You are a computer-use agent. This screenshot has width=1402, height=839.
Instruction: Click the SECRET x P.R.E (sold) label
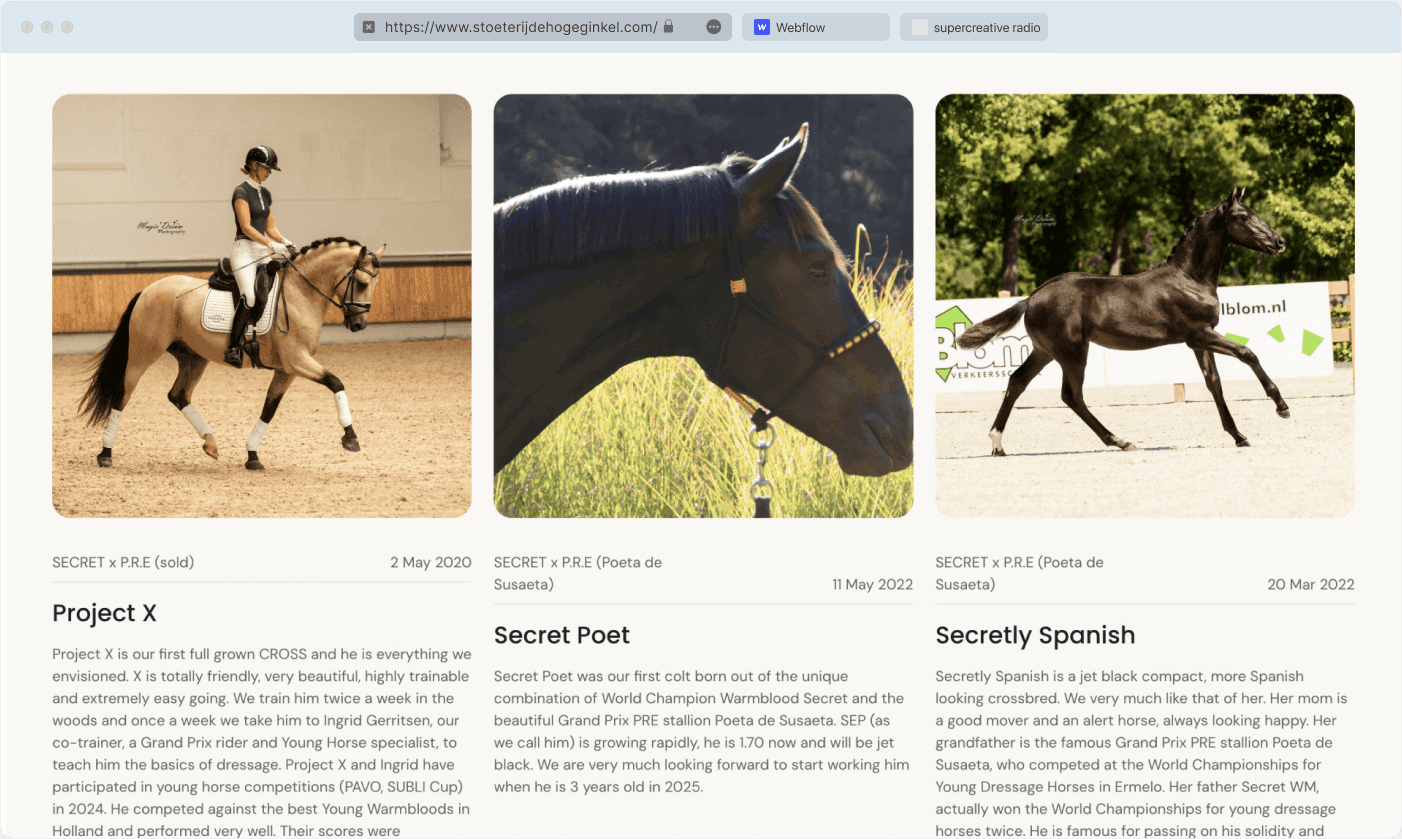[x=123, y=562]
